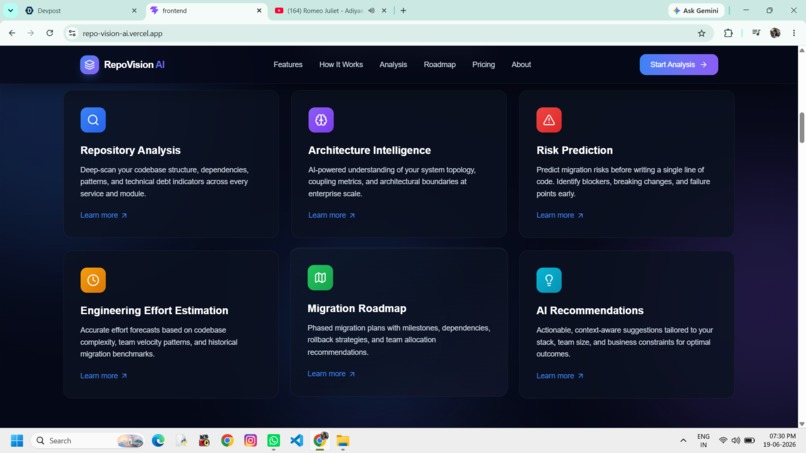Close the Devpost tab
The width and height of the screenshot is (806, 453).
(x=134, y=11)
